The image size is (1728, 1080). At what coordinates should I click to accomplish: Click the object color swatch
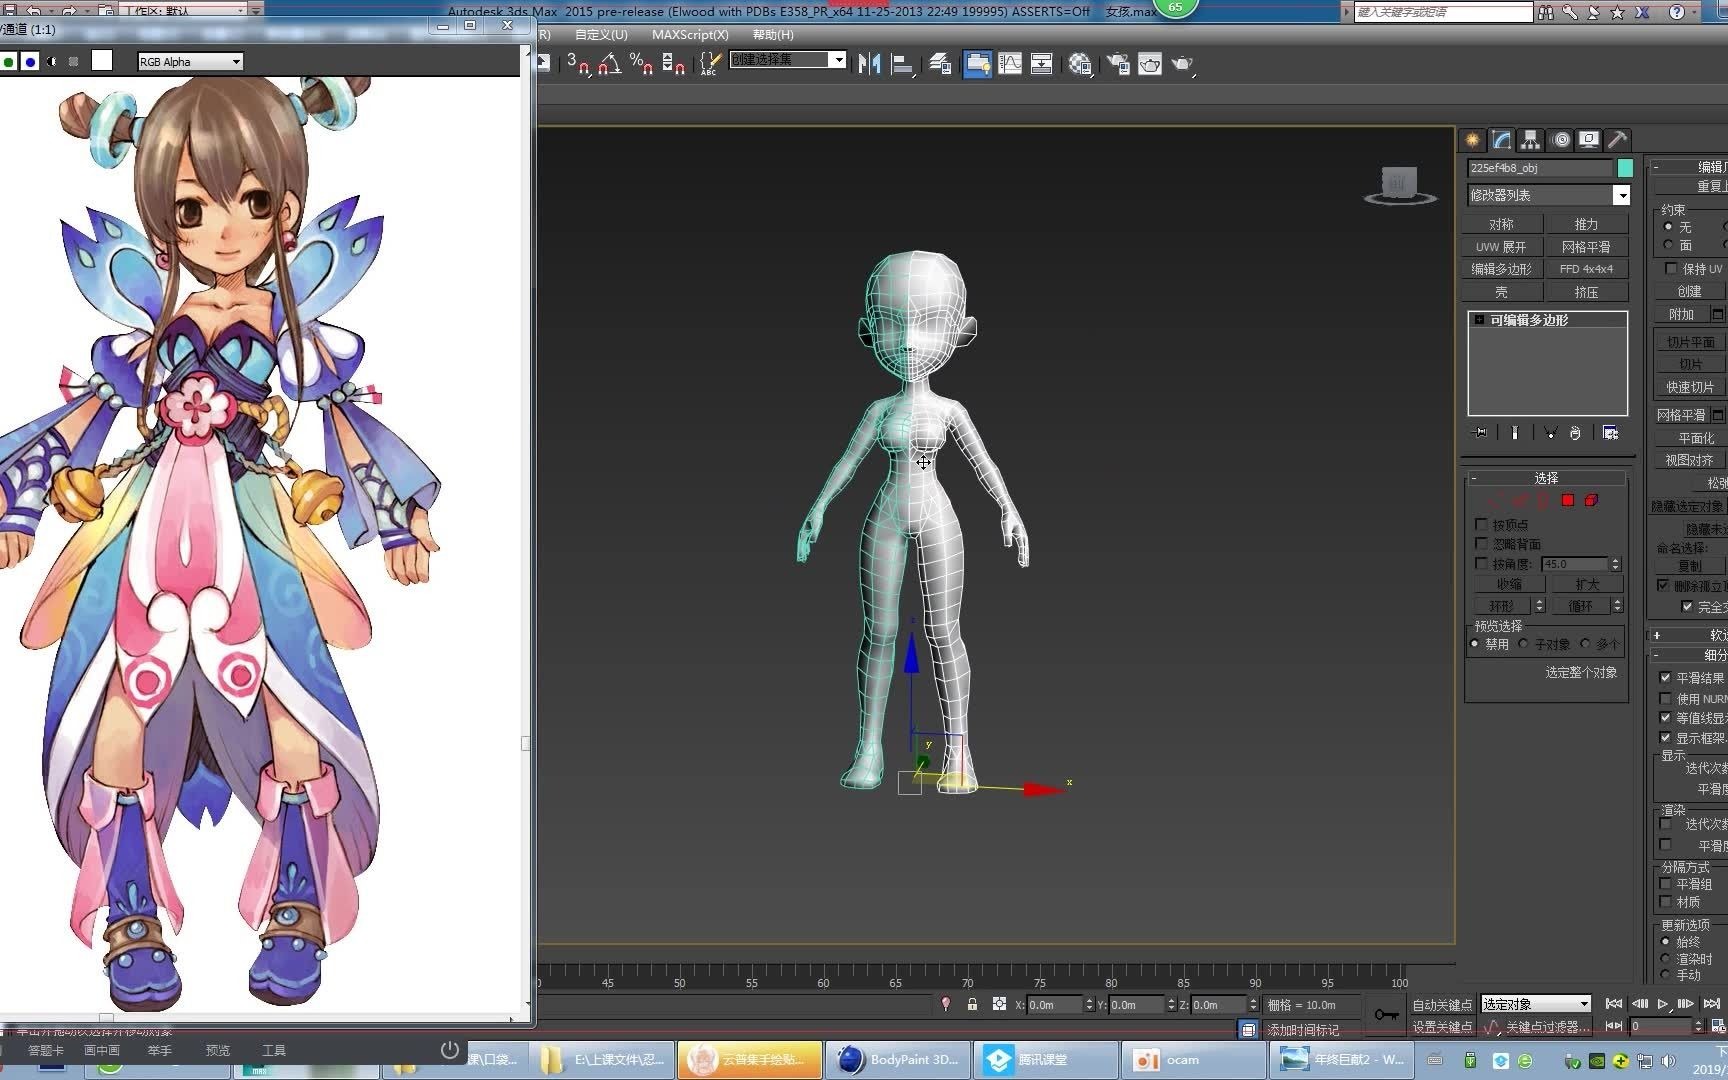[x=1625, y=168]
